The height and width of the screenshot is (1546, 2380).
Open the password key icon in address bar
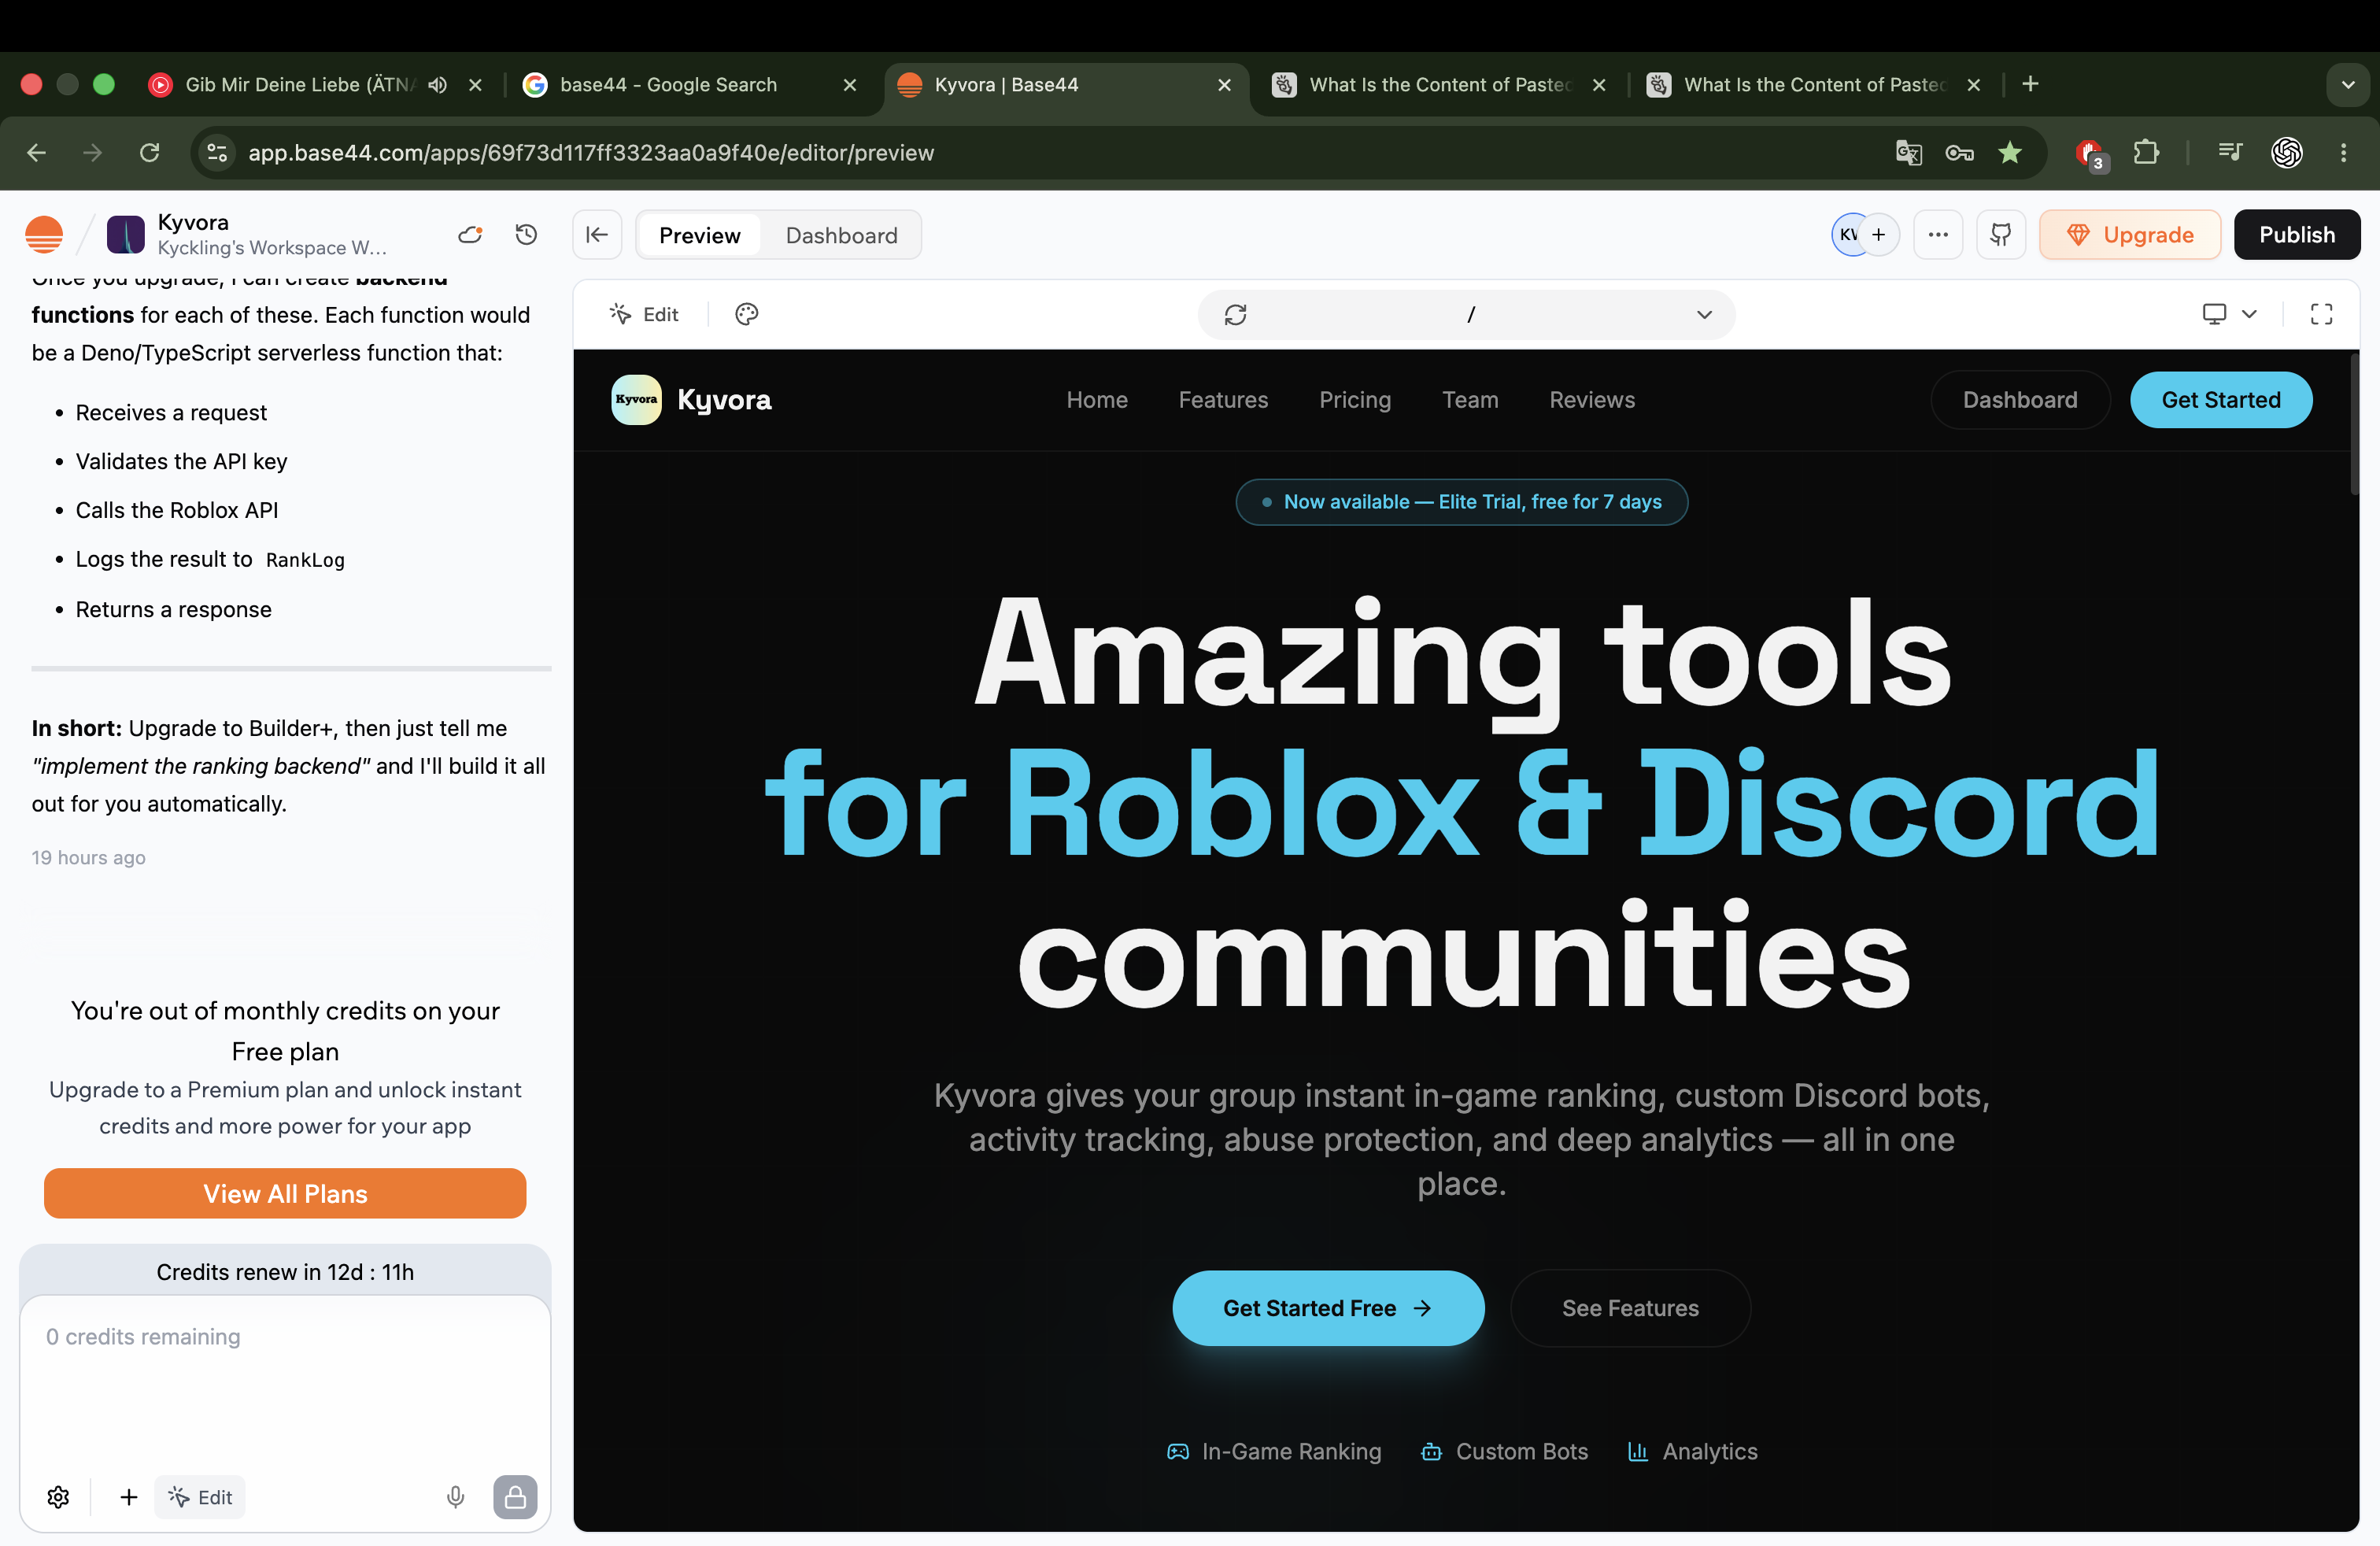tap(1959, 153)
